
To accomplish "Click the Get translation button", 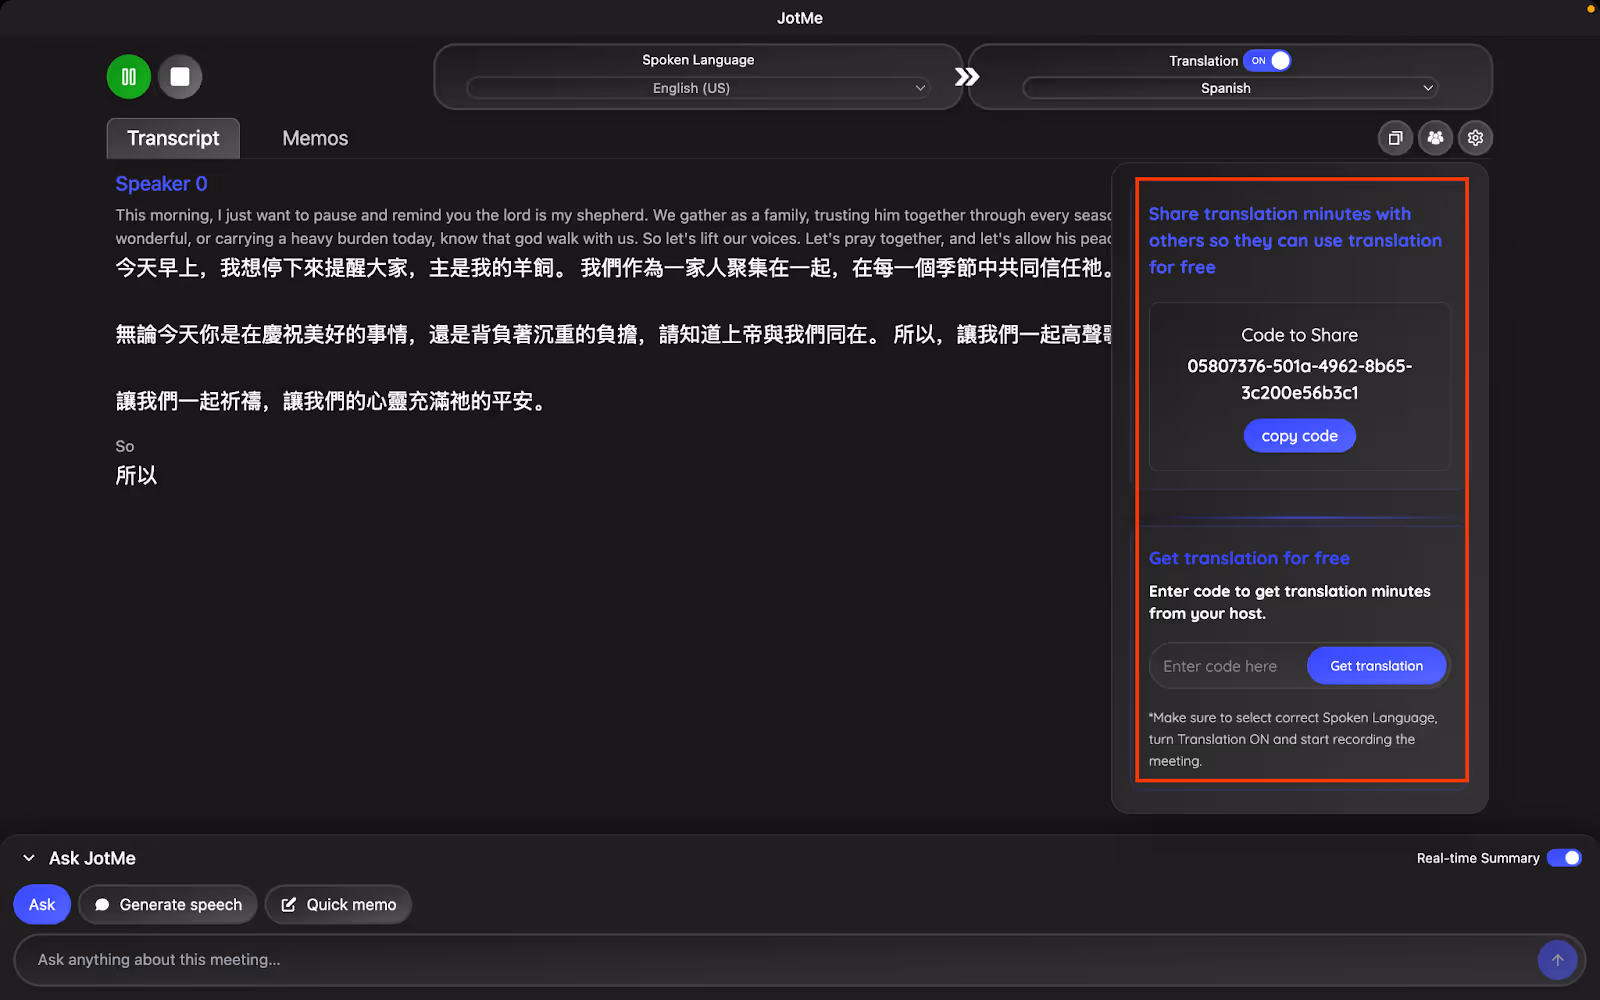I will (x=1377, y=665).
